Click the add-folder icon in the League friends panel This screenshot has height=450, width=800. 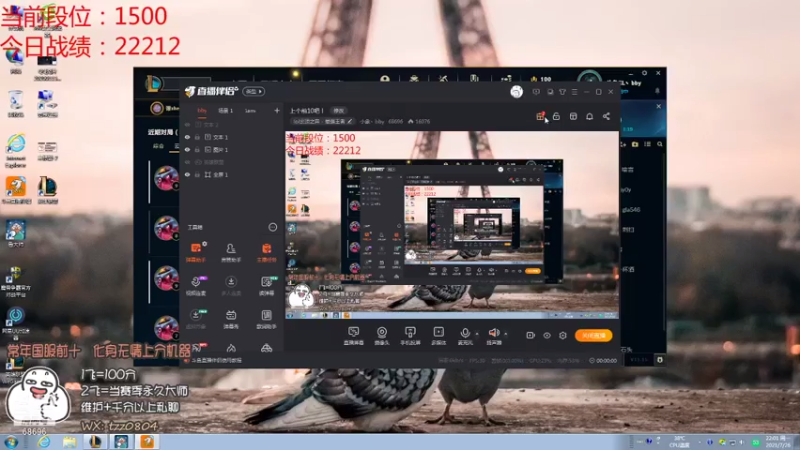pyautogui.click(x=635, y=144)
